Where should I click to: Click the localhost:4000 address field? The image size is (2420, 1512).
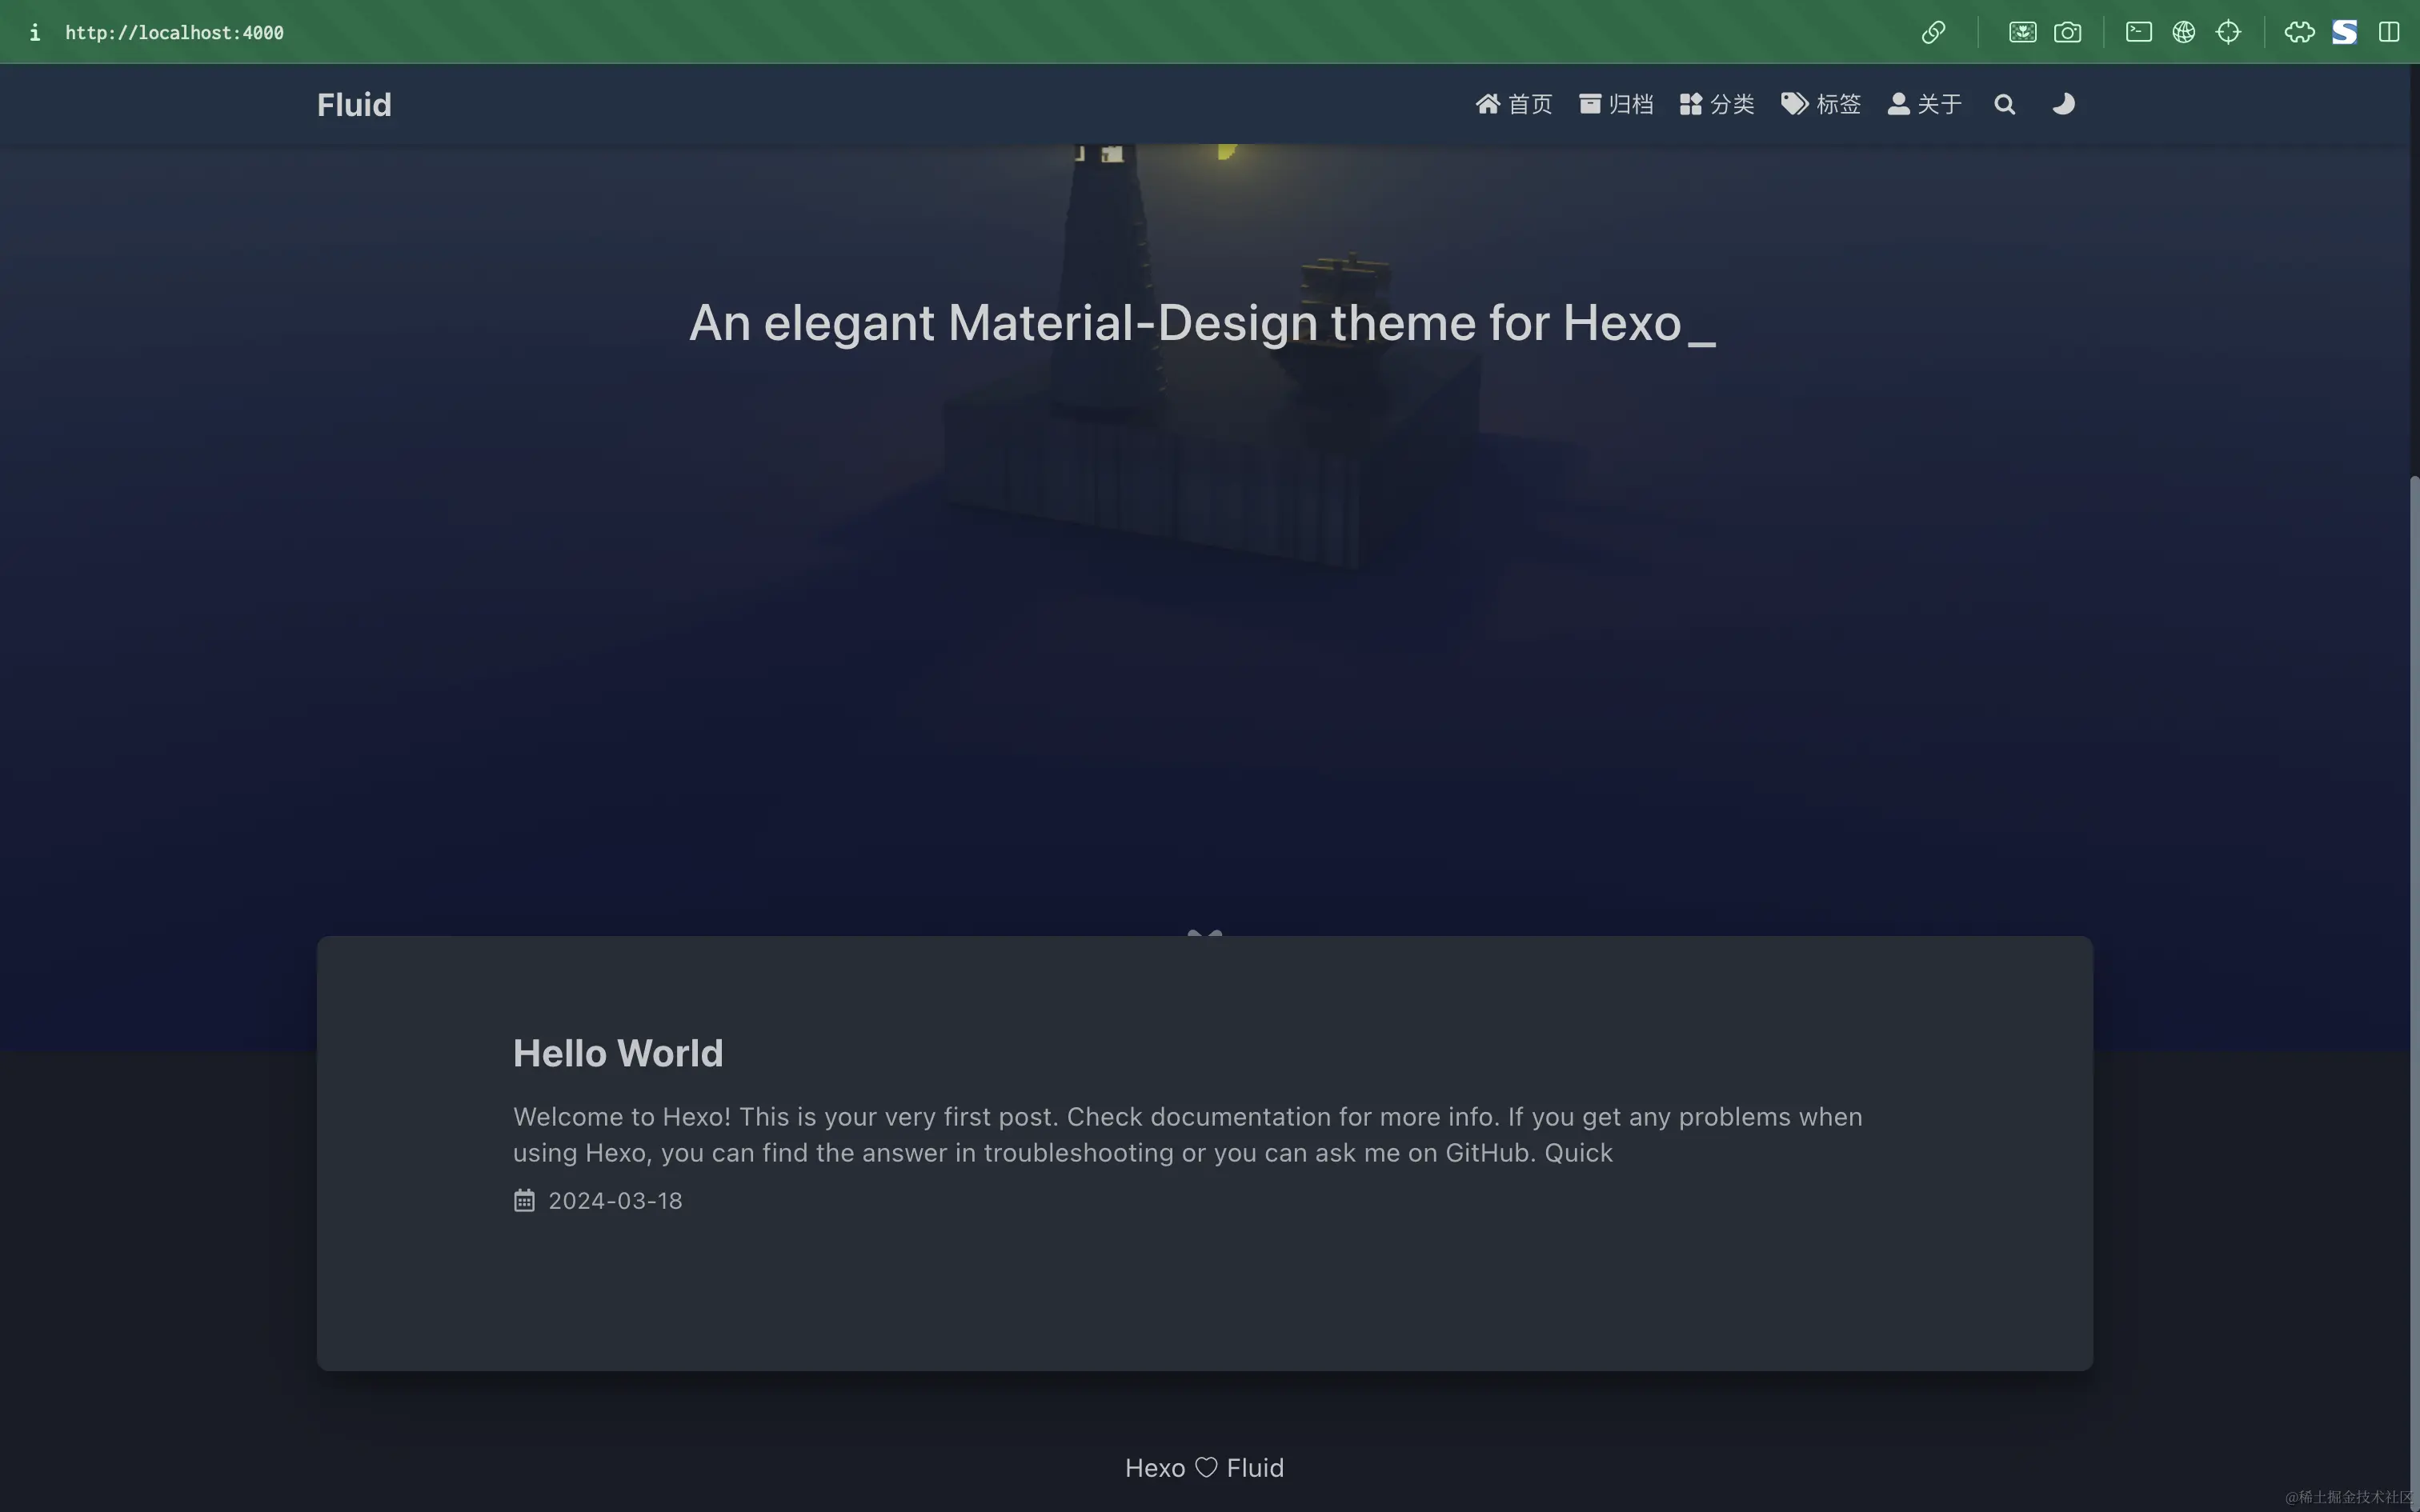174,32
